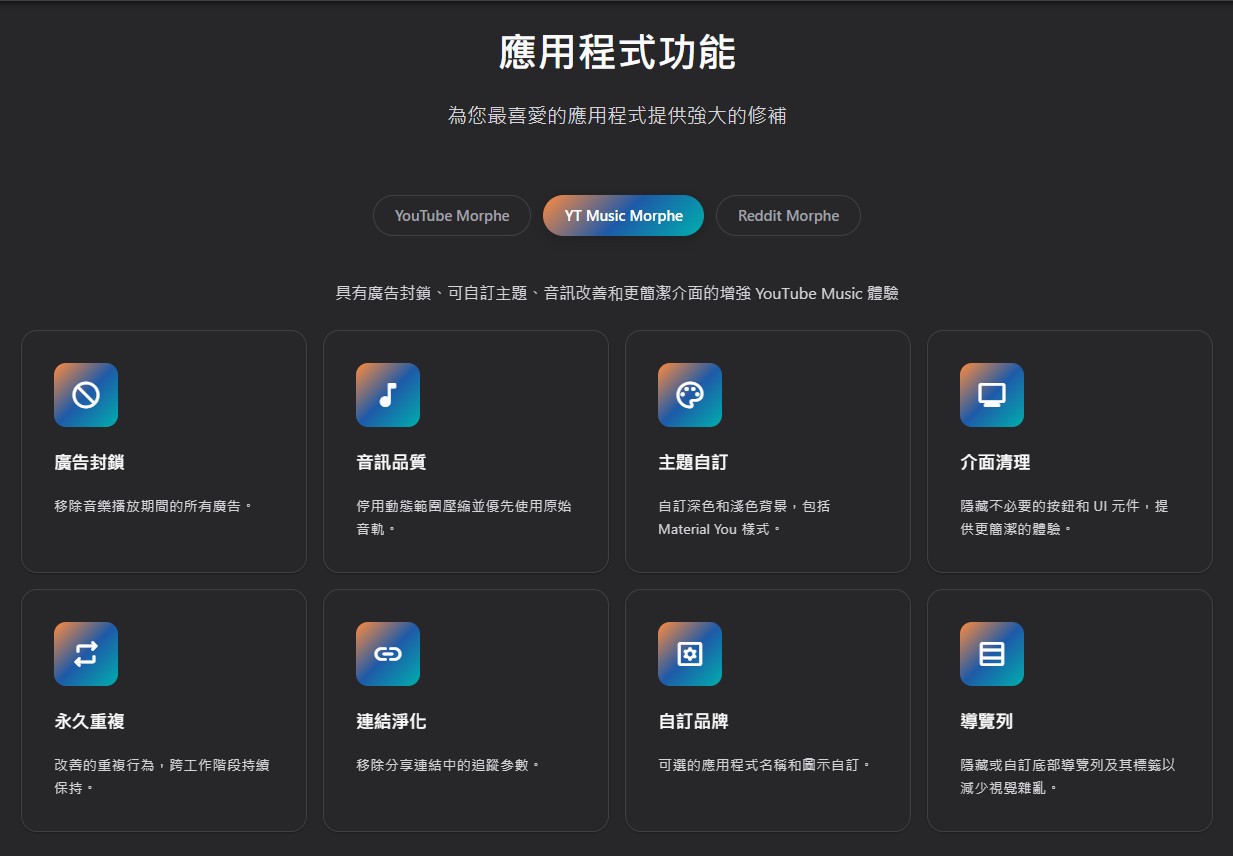Screen dimensions: 1233x856
Task: Click the monitor interface cleanup icon
Action: point(992,395)
